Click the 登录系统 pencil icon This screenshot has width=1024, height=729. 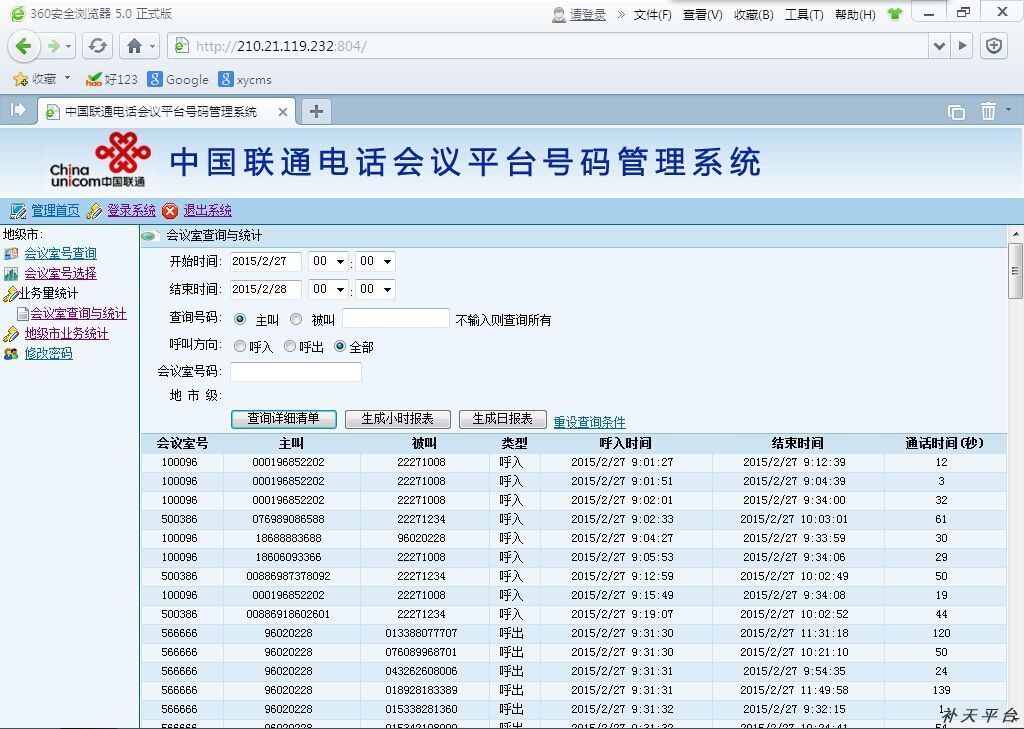[94, 210]
